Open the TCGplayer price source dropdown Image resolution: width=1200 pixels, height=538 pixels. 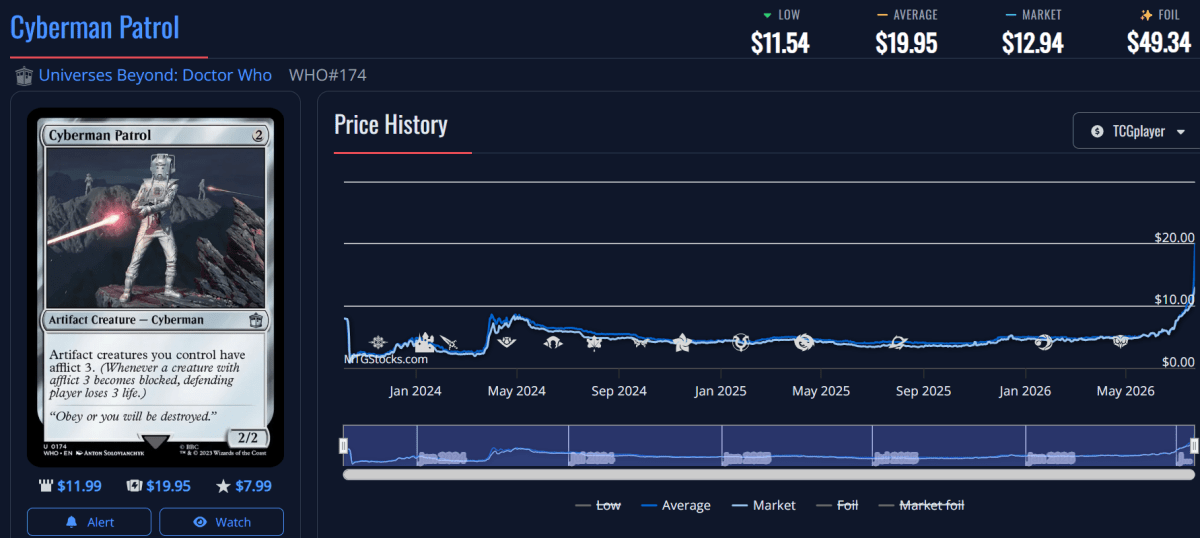click(x=1136, y=131)
